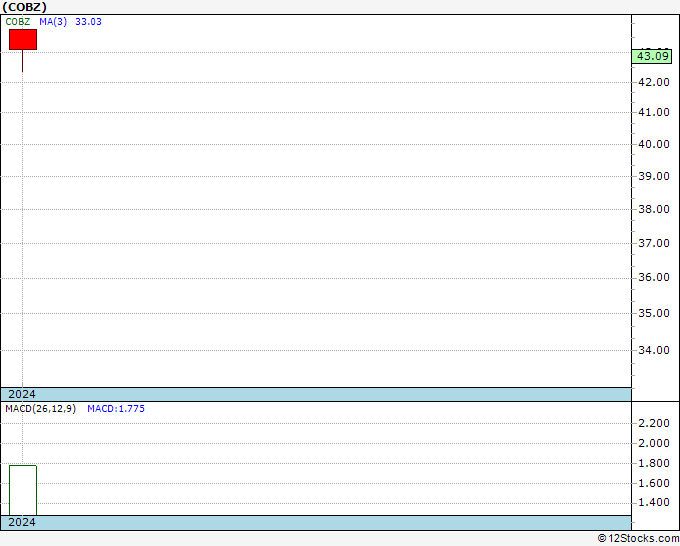Viewport: 680px width, 546px height.
Task: Click the (COBZ) chart title
Action: click(x=24, y=7)
